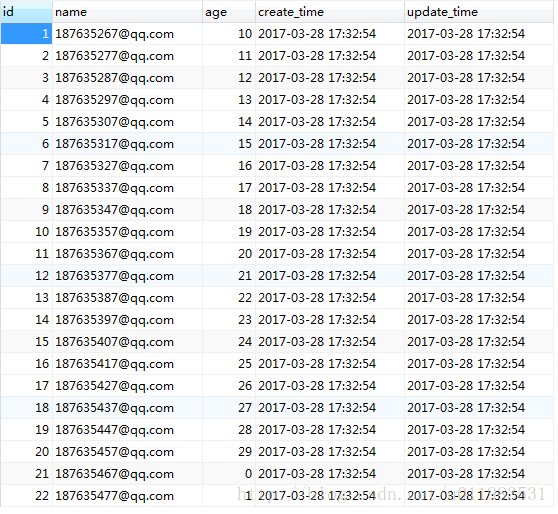Choose name cell 187635377@qq.com
This screenshot has width=558, height=514.
point(127,276)
